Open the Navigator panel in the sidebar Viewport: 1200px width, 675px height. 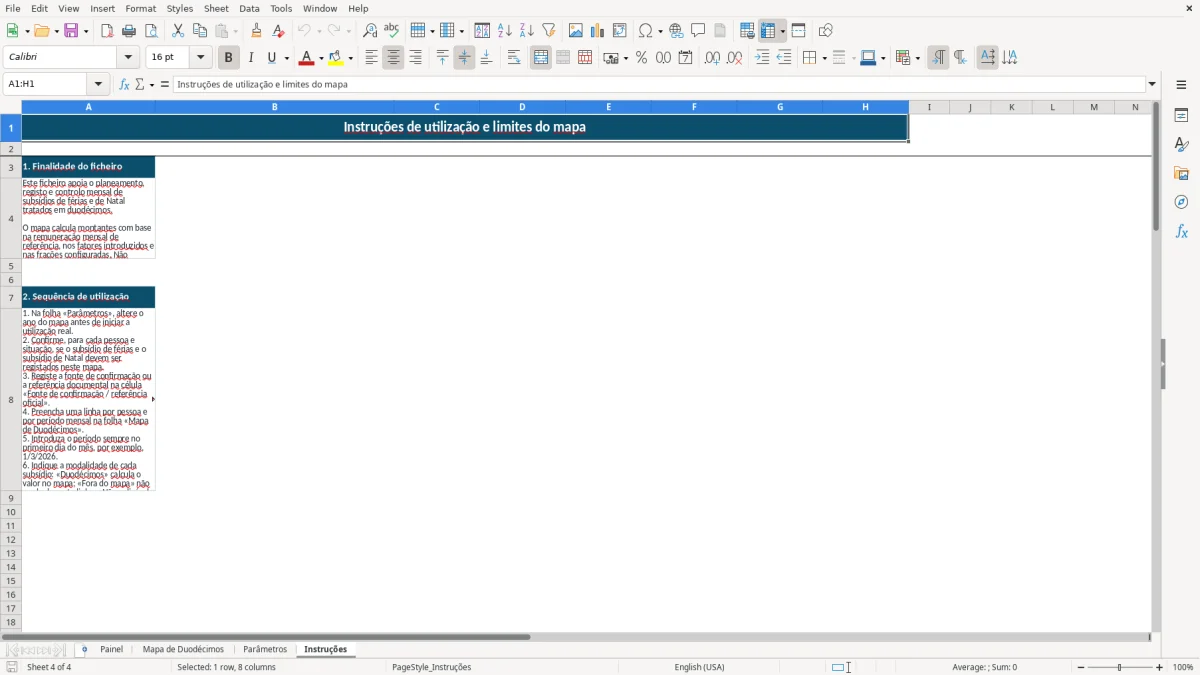click(x=1181, y=202)
